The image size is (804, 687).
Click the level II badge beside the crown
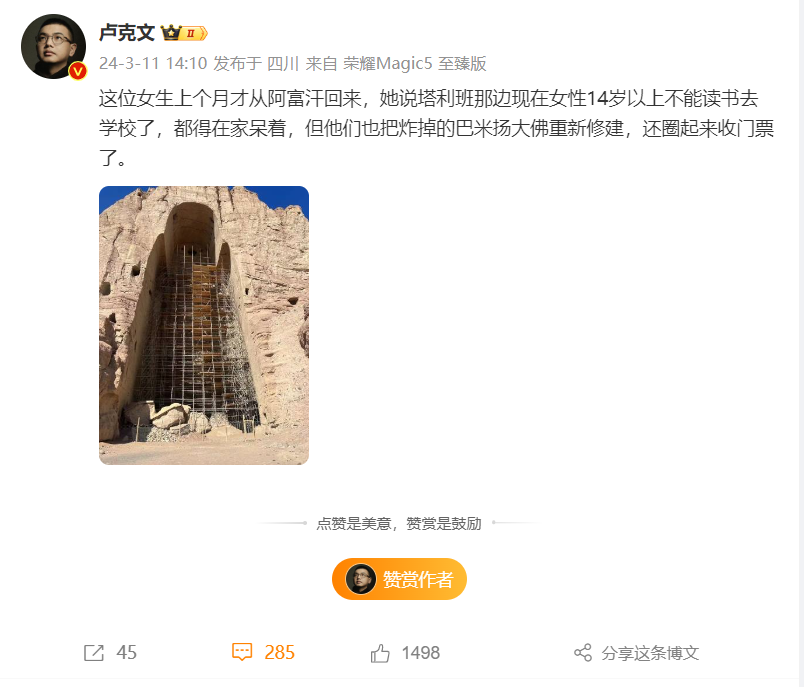click(x=194, y=33)
